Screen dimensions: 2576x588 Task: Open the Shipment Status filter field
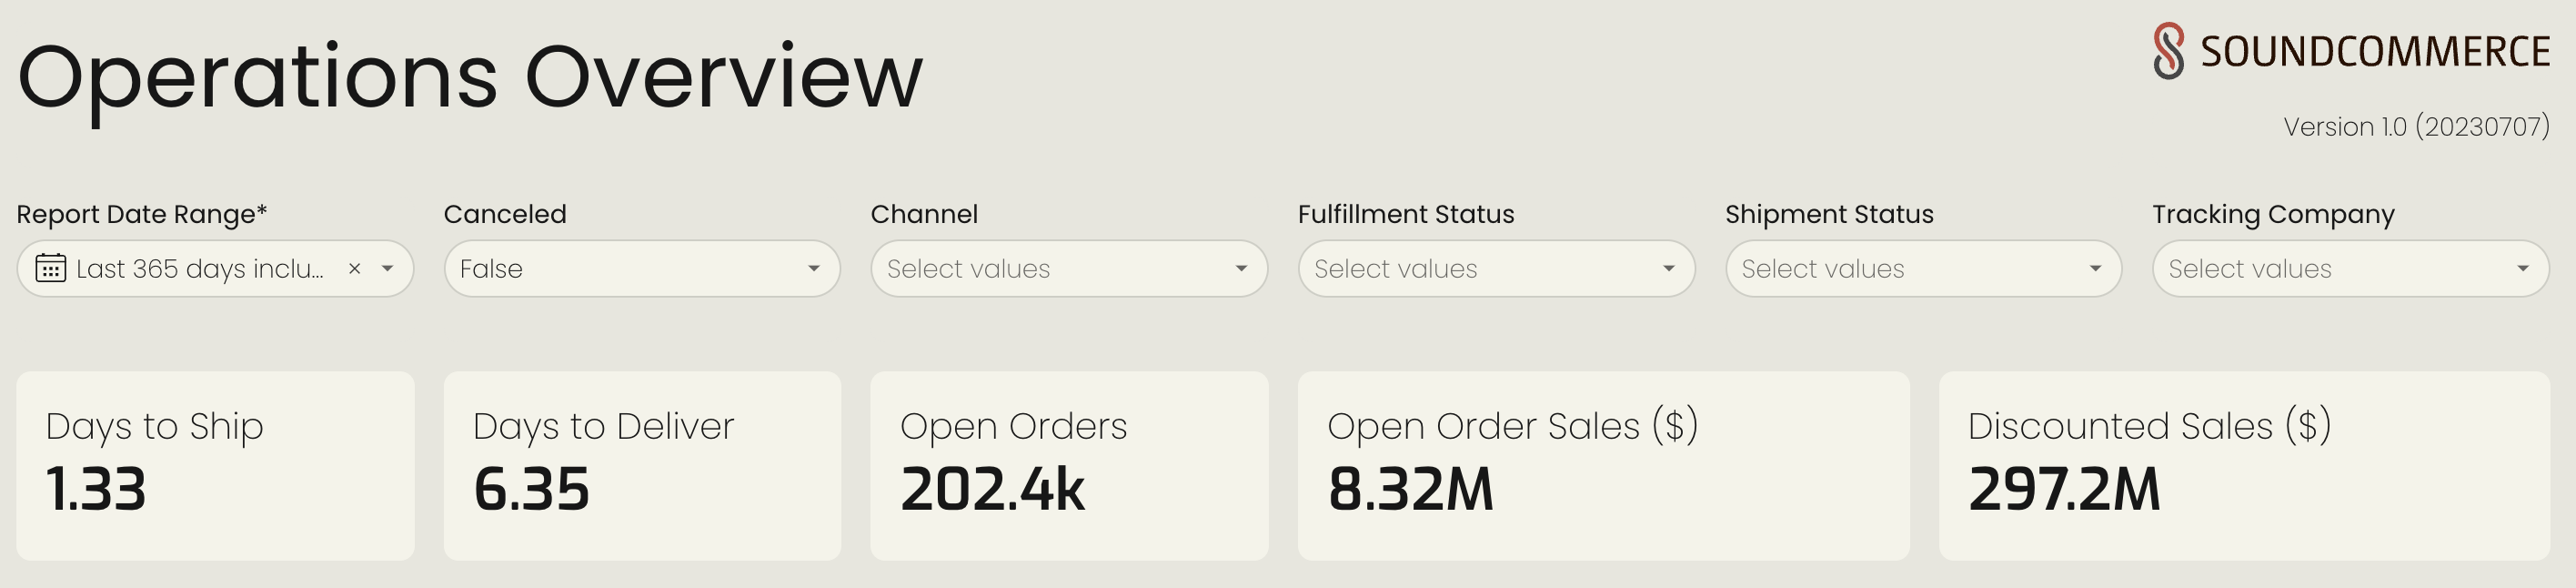tap(1923, 268)
